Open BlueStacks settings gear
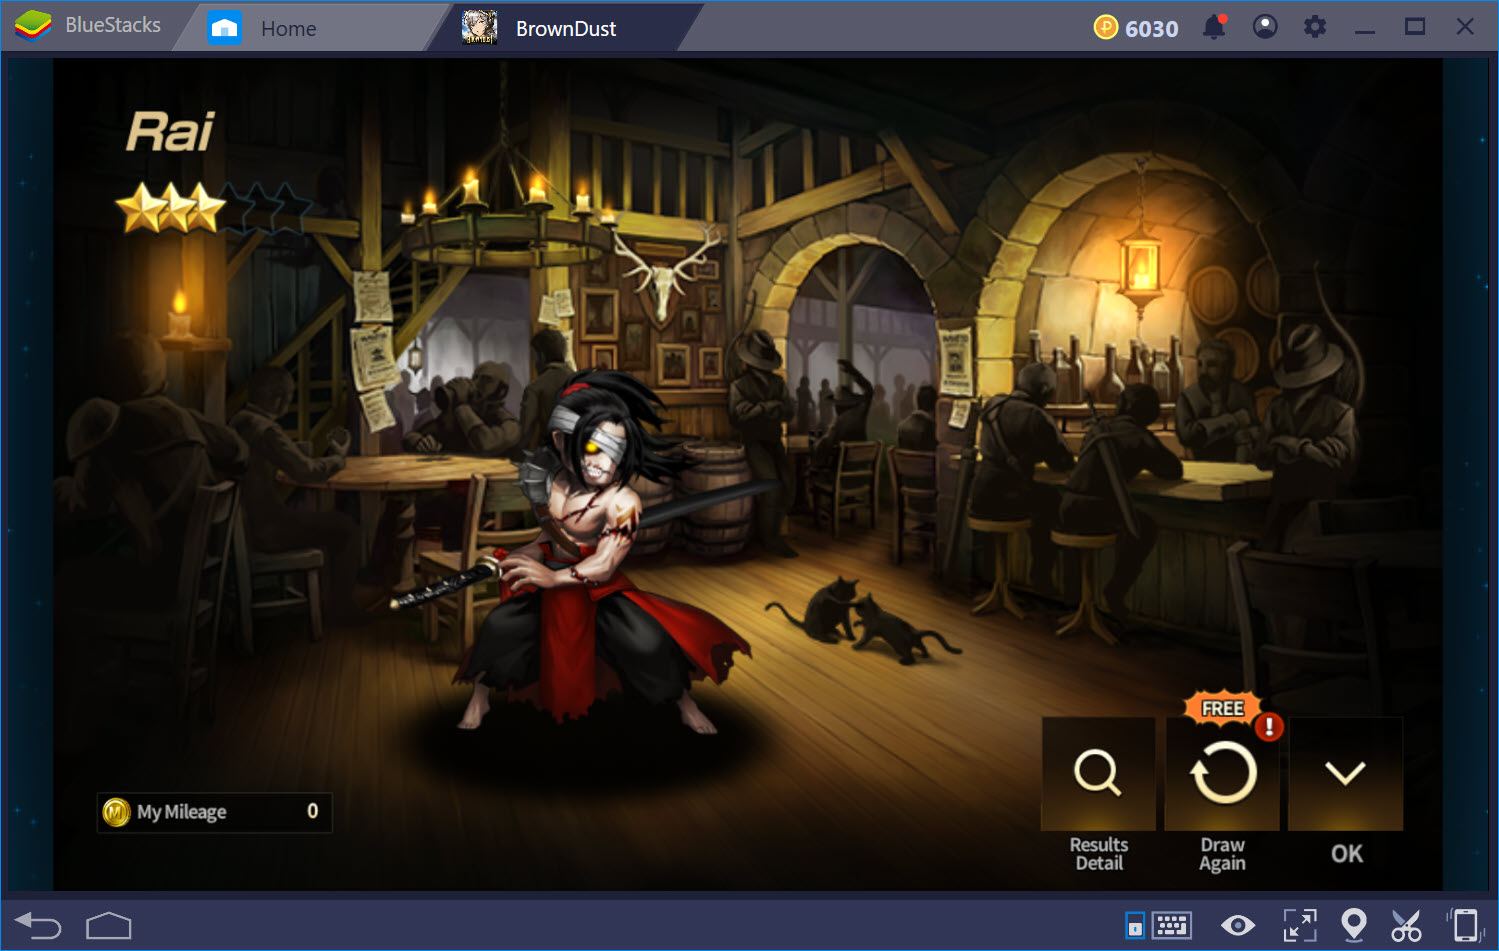The image size is (1499, 951). [x=1315, y=27]
